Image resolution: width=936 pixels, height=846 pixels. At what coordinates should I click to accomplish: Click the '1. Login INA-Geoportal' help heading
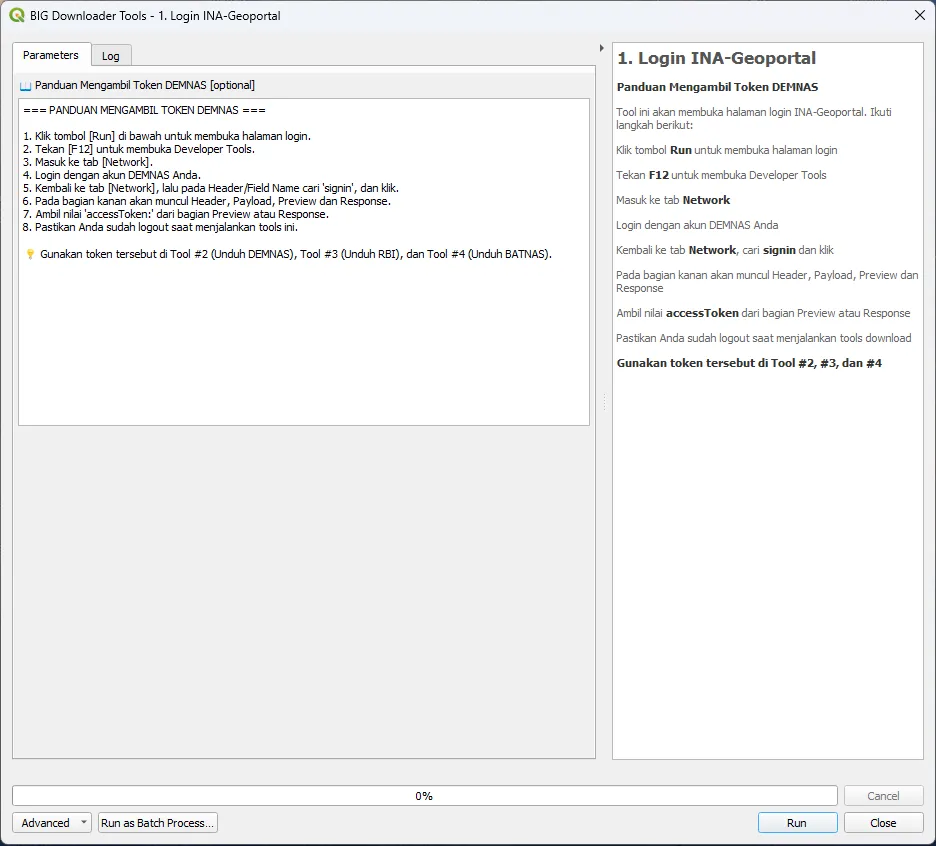click(716, 59)
